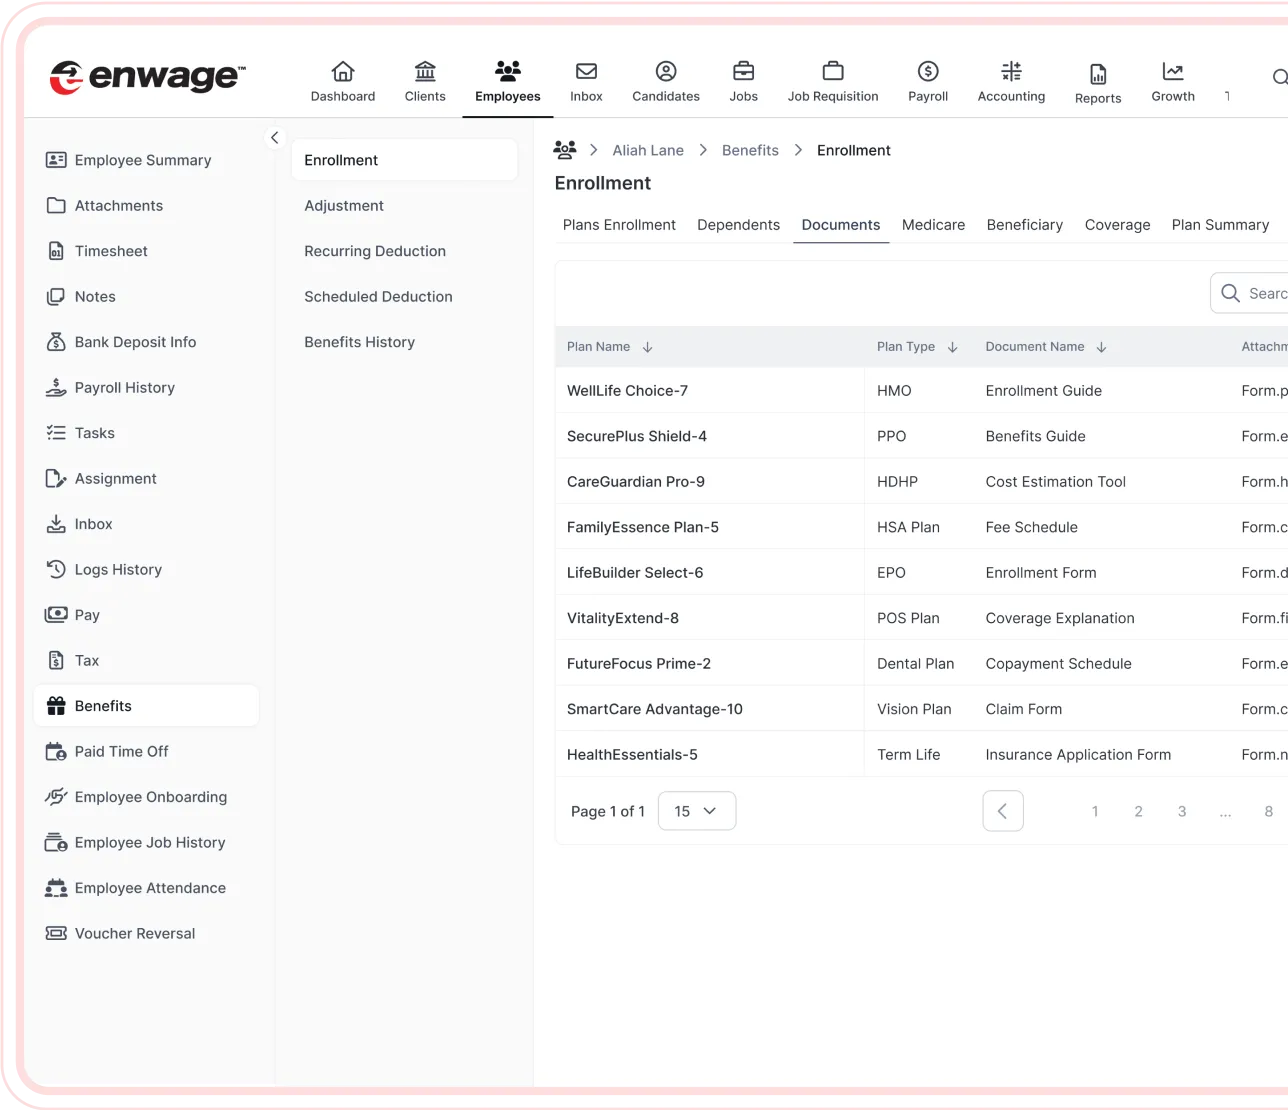Click into the Search field
Screen dimensions: 1288x1110
1262,293
